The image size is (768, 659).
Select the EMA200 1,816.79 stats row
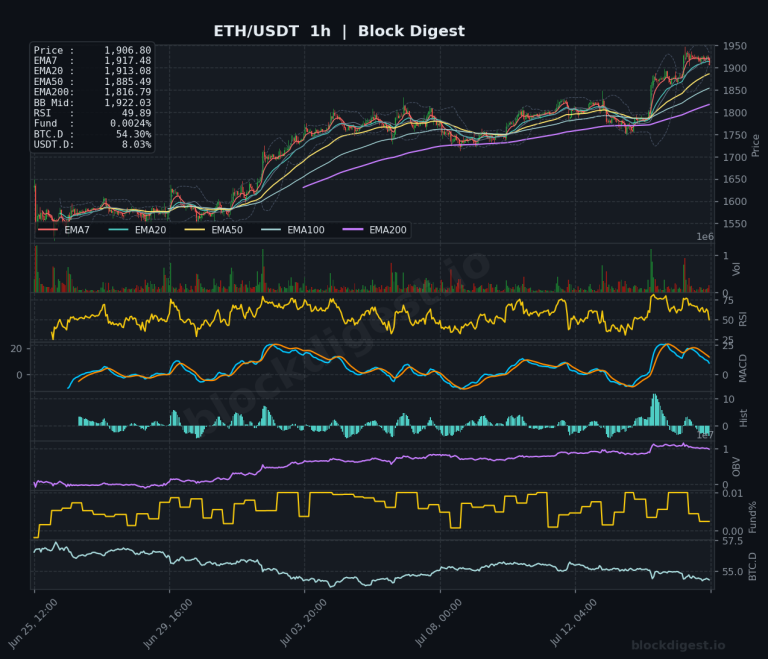pyautogui.click(x=93, y=92)
